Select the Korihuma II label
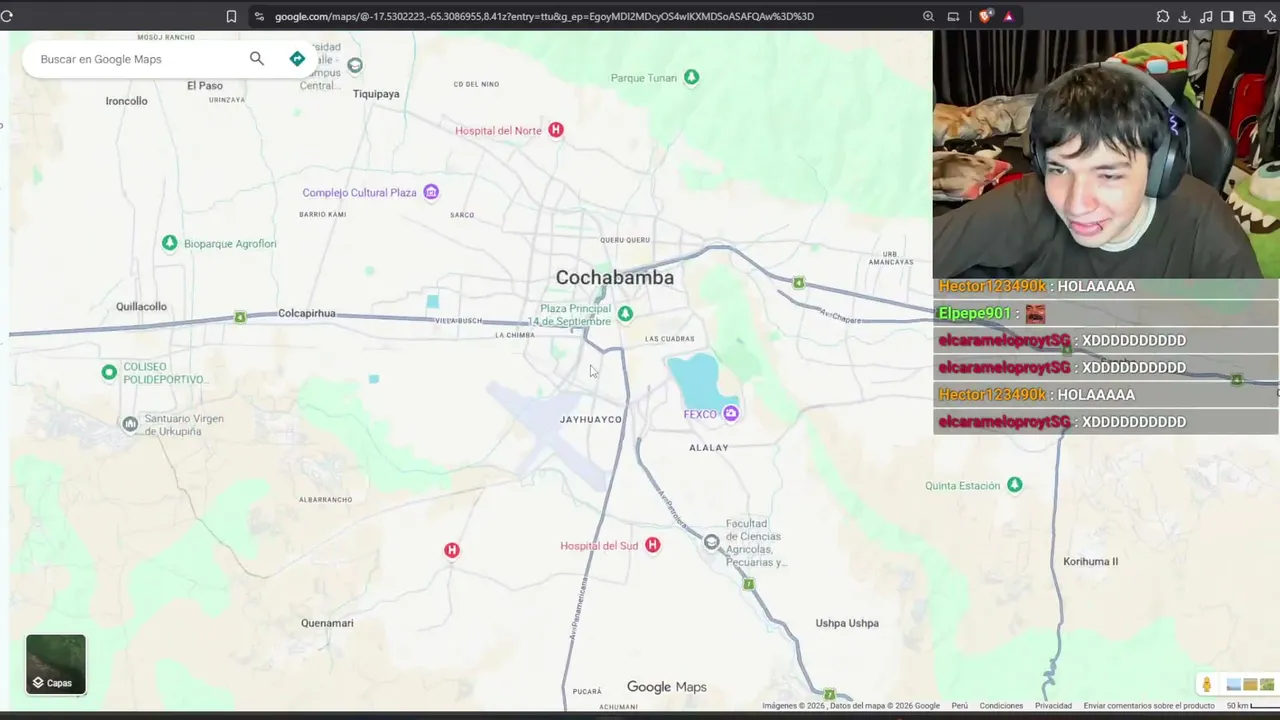Viewport: 1280px width, 720px height. click(1090, 561)
